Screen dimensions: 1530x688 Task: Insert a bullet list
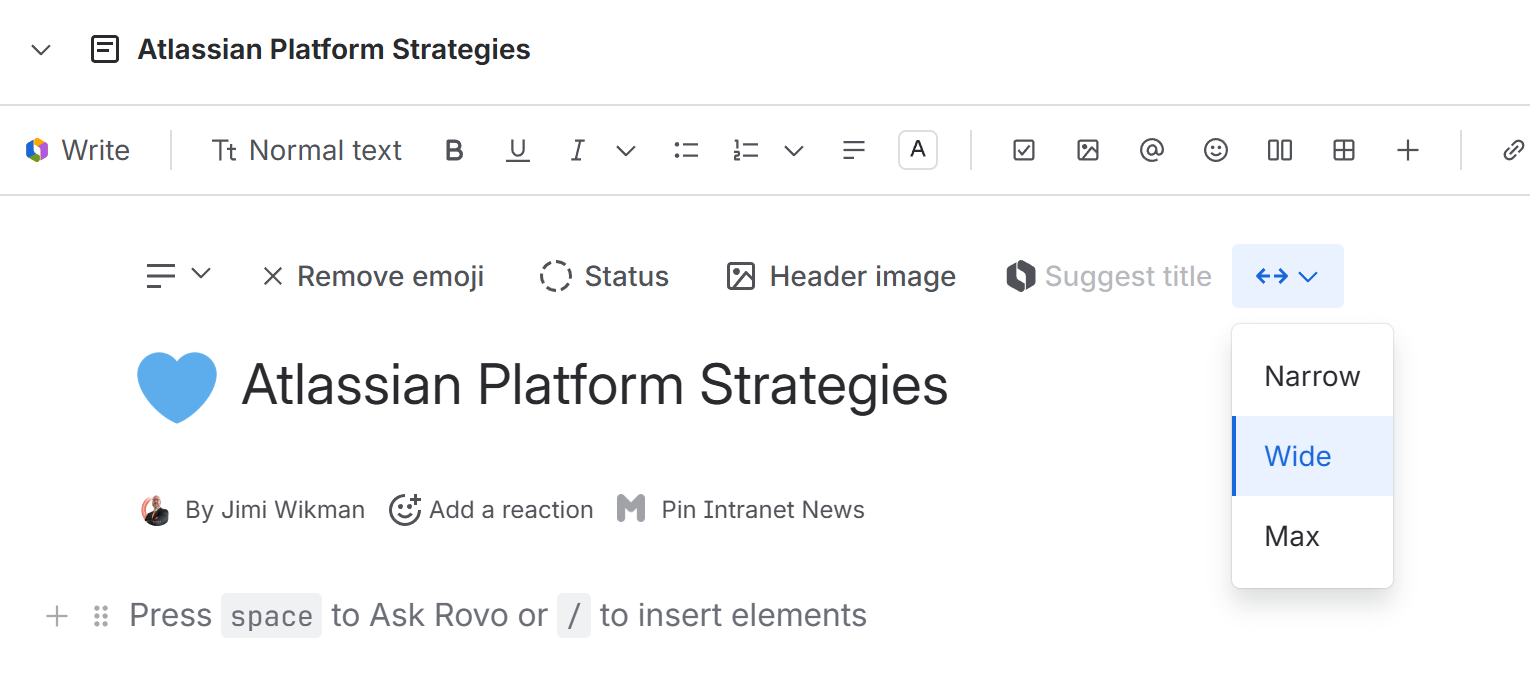[x=686, y=151]
